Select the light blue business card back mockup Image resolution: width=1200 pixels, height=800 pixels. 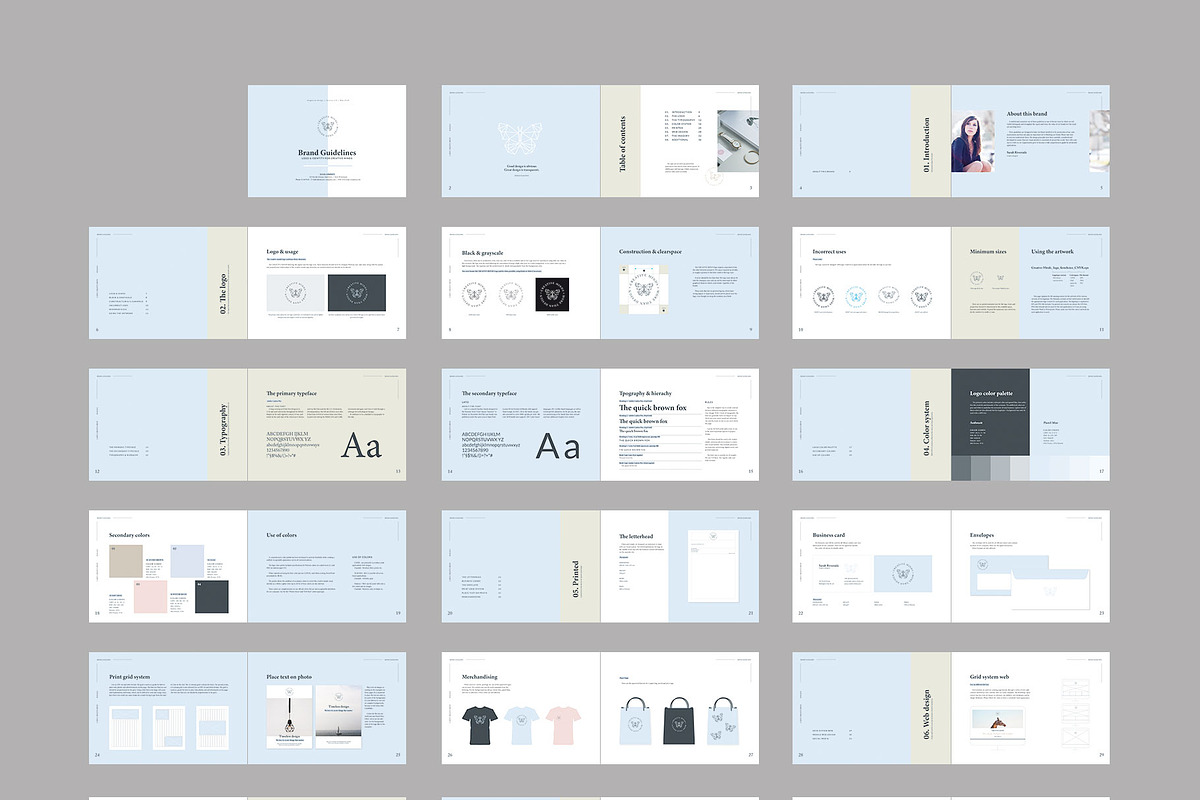point(902,573)
